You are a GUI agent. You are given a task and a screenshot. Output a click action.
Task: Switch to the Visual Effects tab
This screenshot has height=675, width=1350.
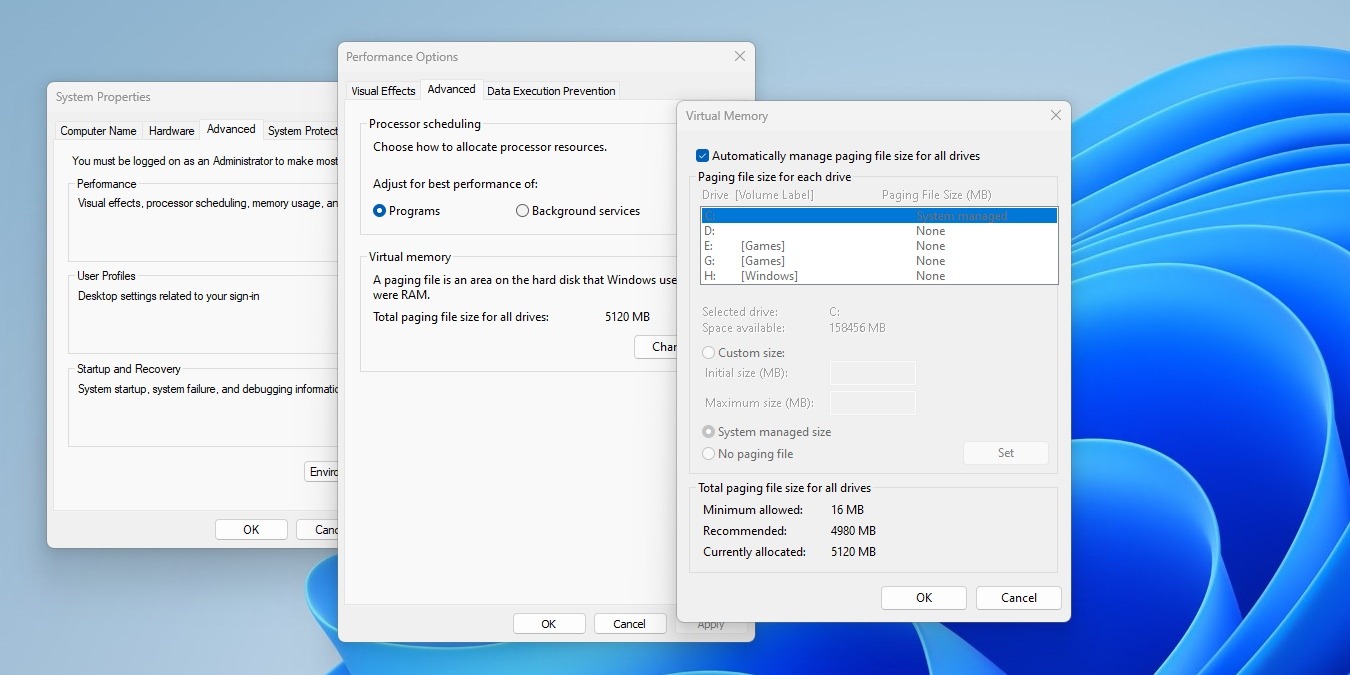coord(383,90)
